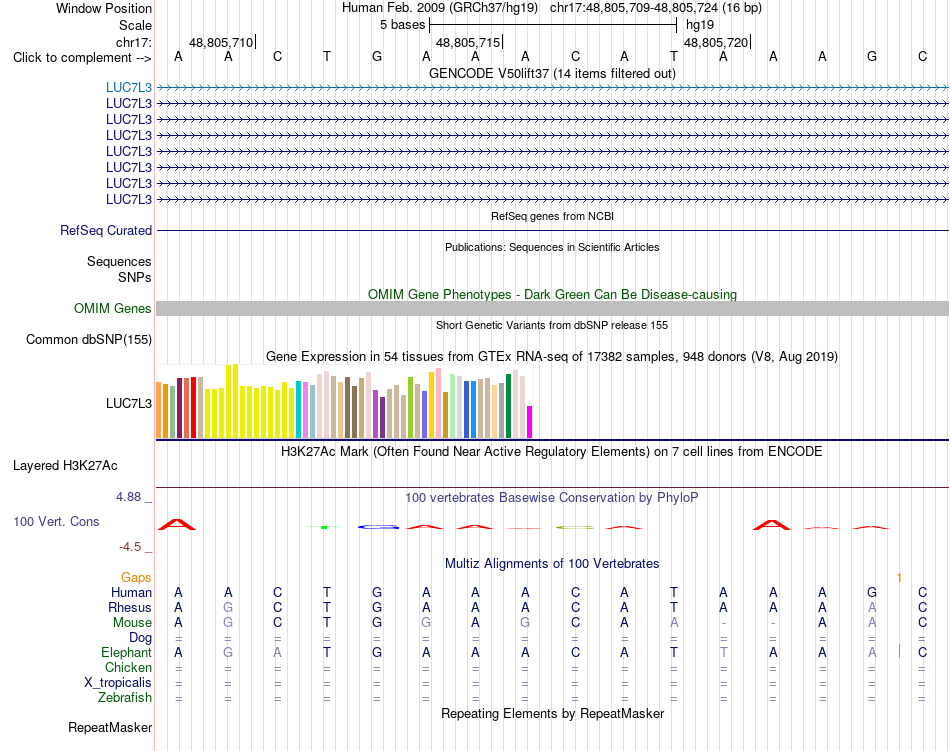
Task: Click the base 'G' left of 48,805,715 in ruler
Action: coord(376,57)
